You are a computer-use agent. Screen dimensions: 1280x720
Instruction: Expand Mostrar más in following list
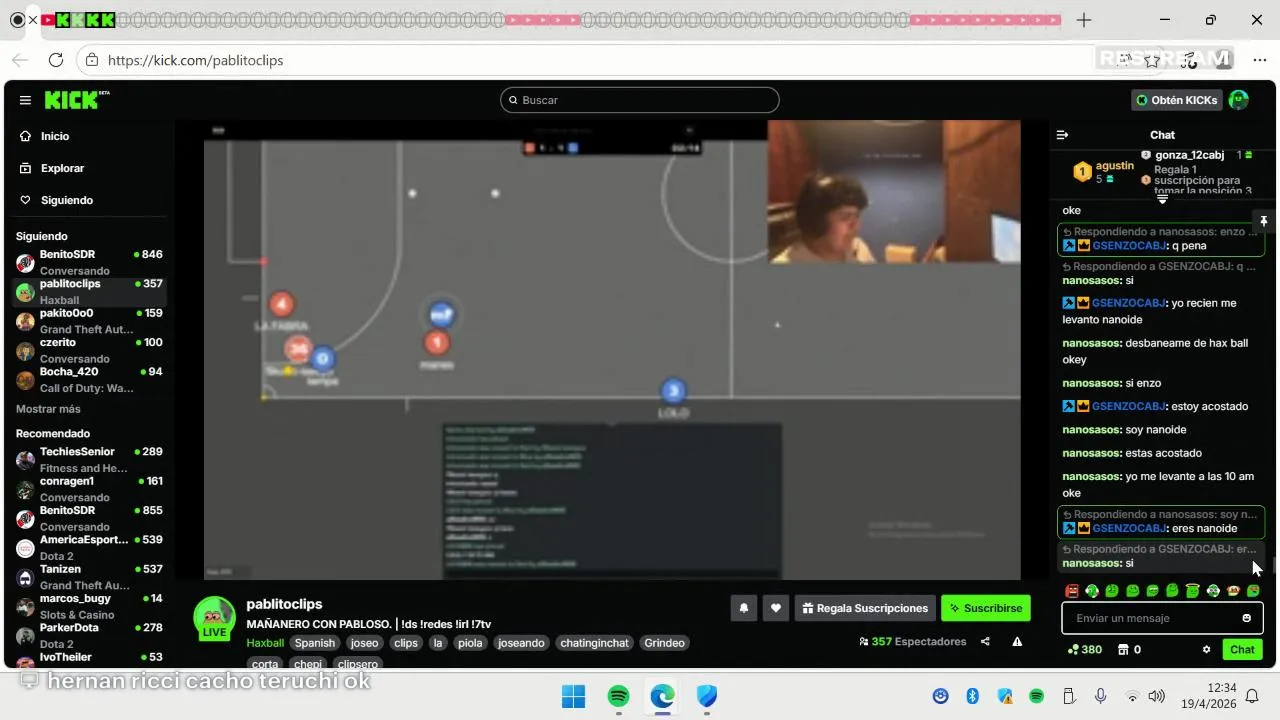click(48, 409)
